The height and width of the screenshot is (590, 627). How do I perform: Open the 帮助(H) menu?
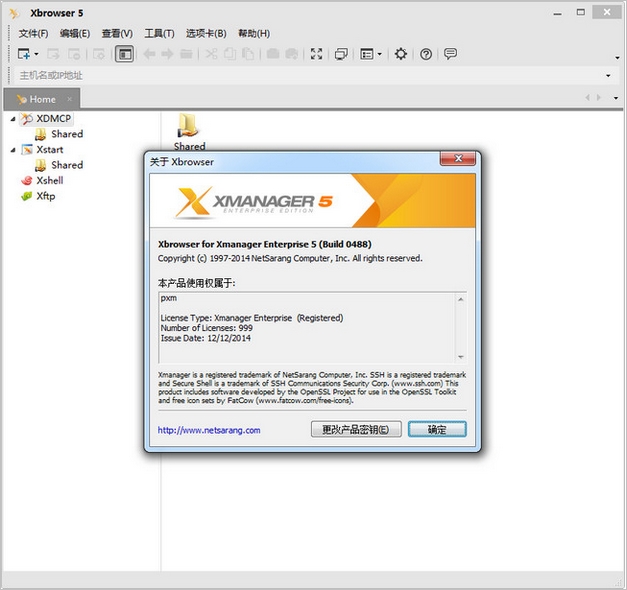tap(254, 33)
